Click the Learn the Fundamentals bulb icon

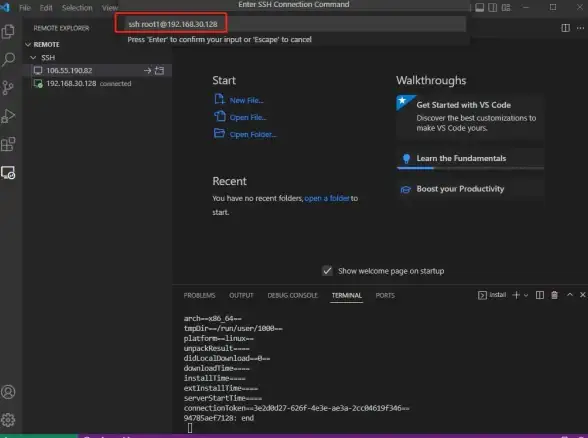coord(406,159)
